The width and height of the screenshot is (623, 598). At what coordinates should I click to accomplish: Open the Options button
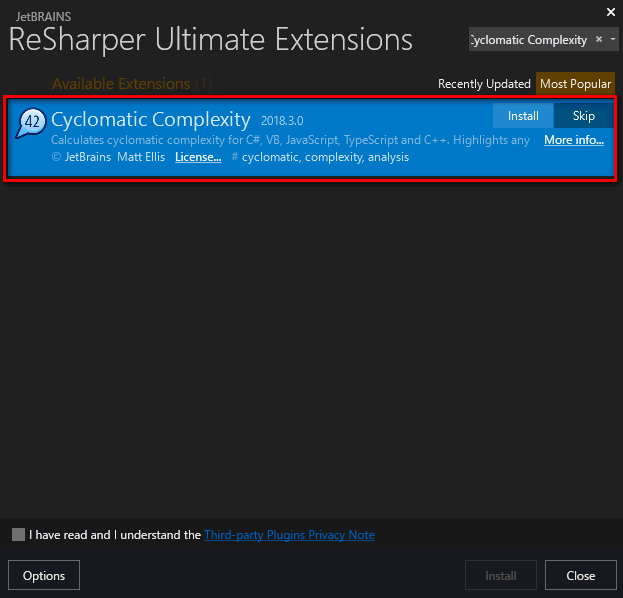tap(44, 575)
